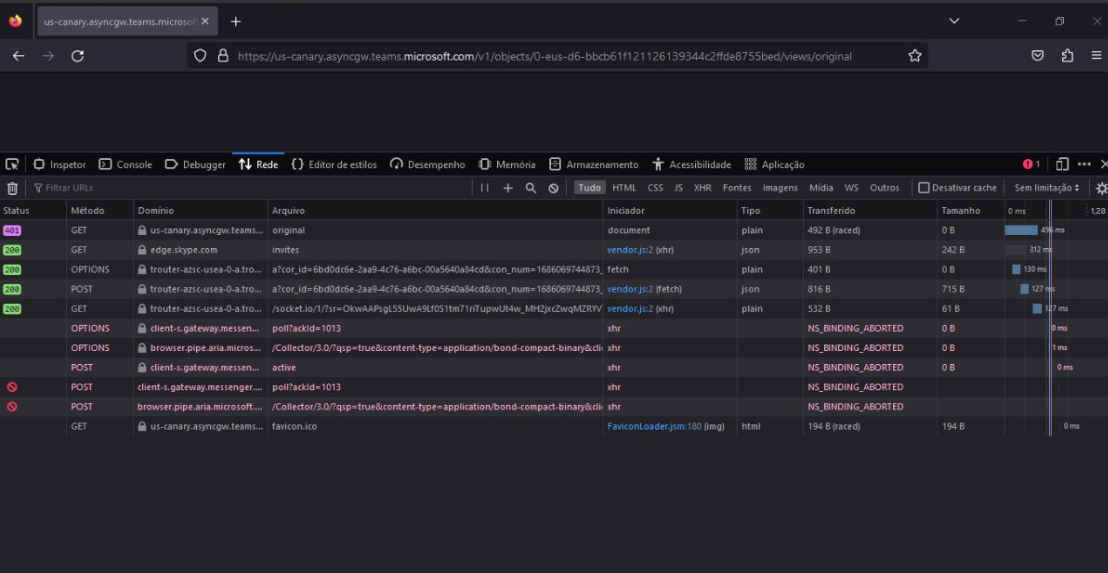
Task: Pause network recording
Action: click(484, 188)
